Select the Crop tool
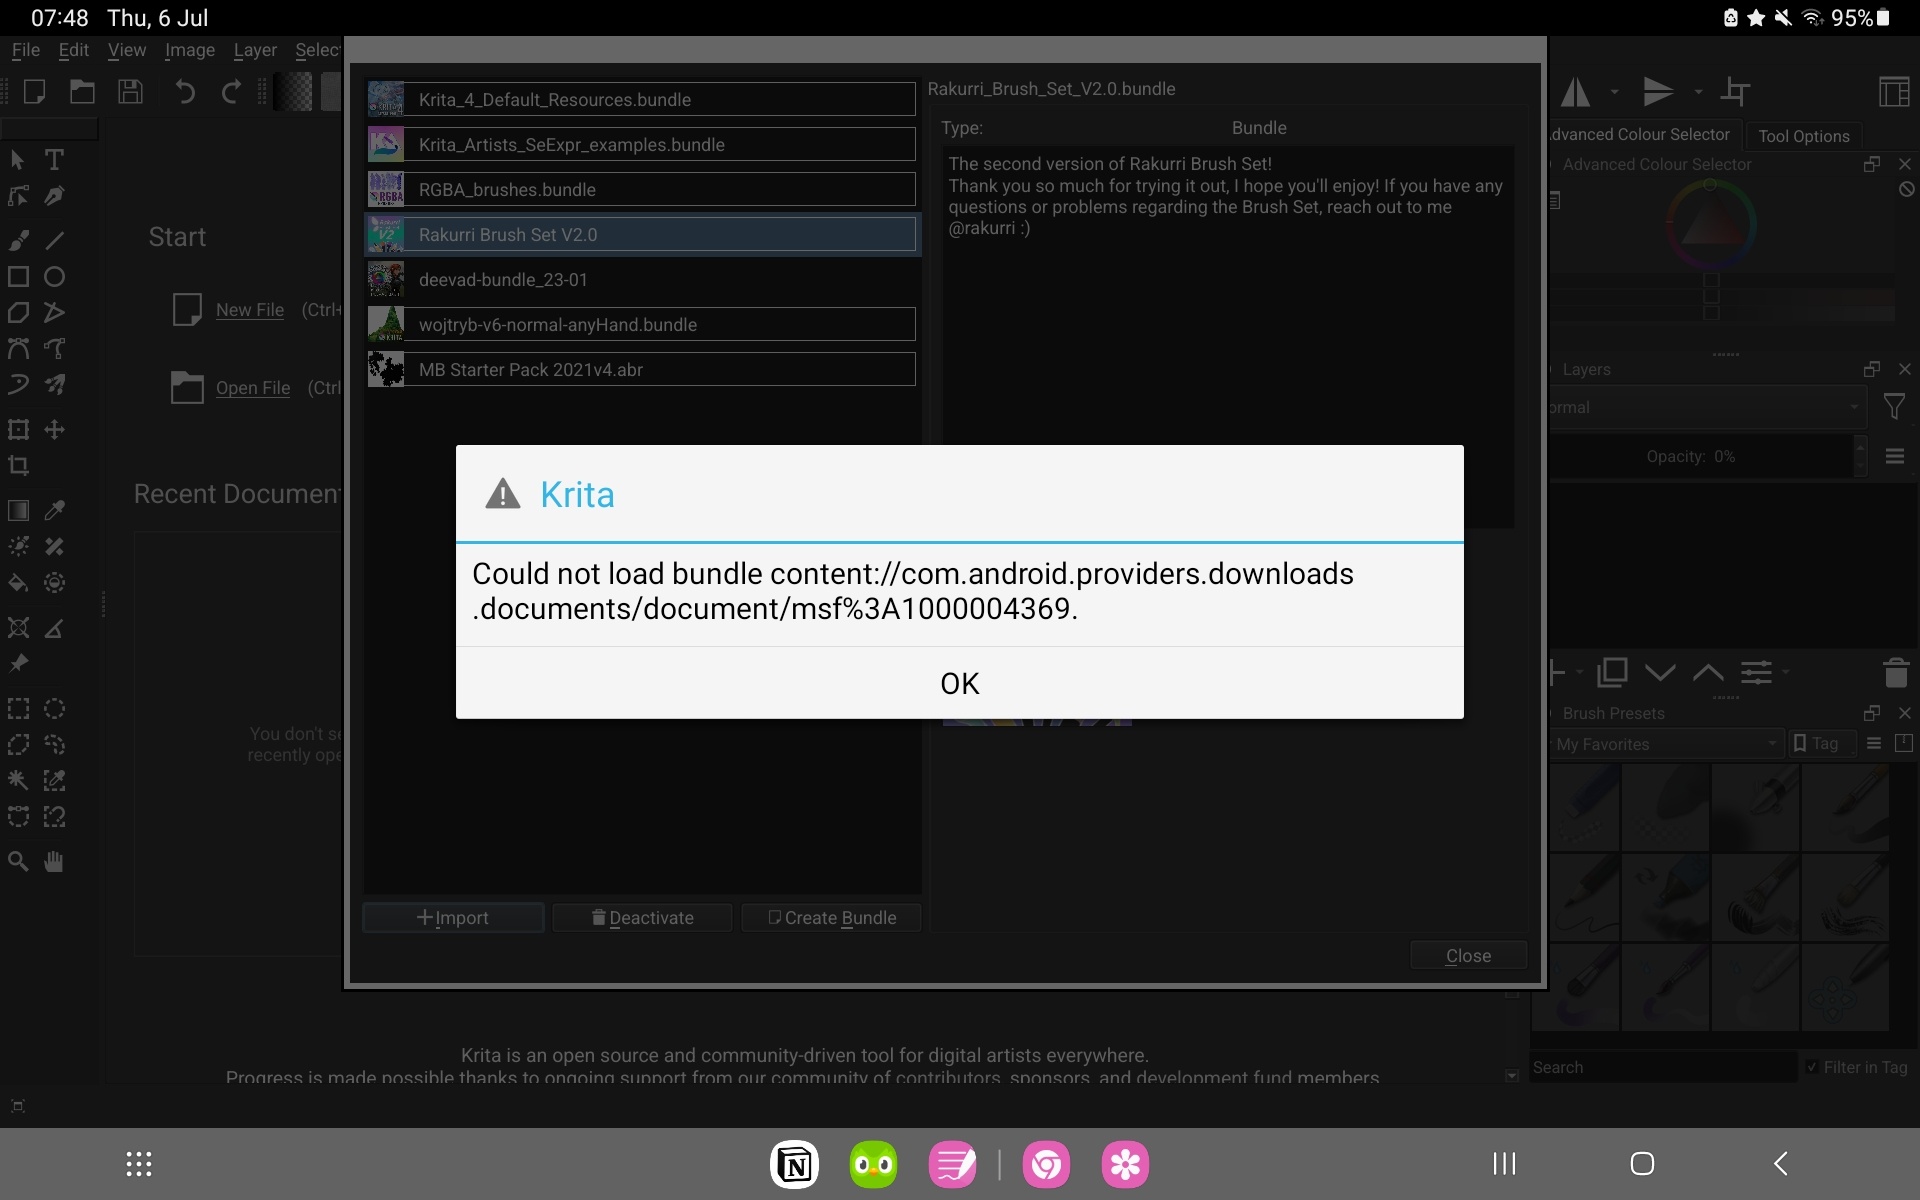 click(18, 465)
